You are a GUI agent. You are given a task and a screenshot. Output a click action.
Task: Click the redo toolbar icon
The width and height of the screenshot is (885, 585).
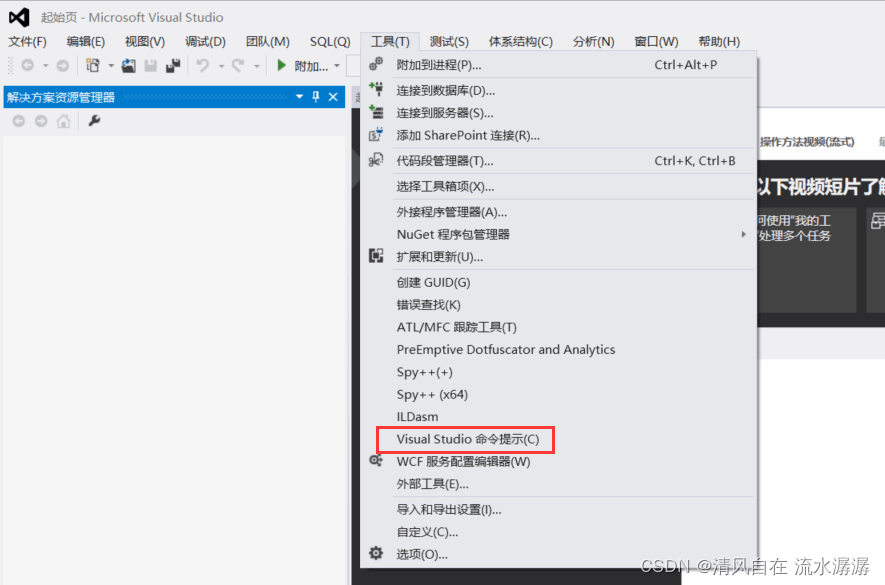click(238, 66)
